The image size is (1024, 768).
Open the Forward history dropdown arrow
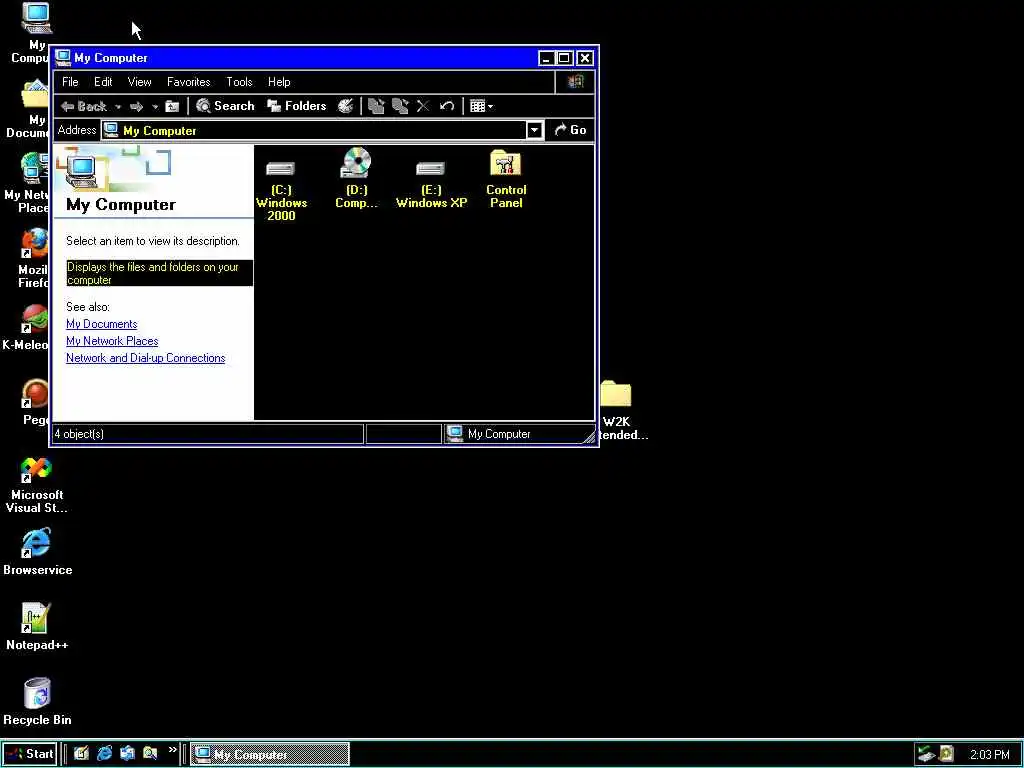click(155, 106)
